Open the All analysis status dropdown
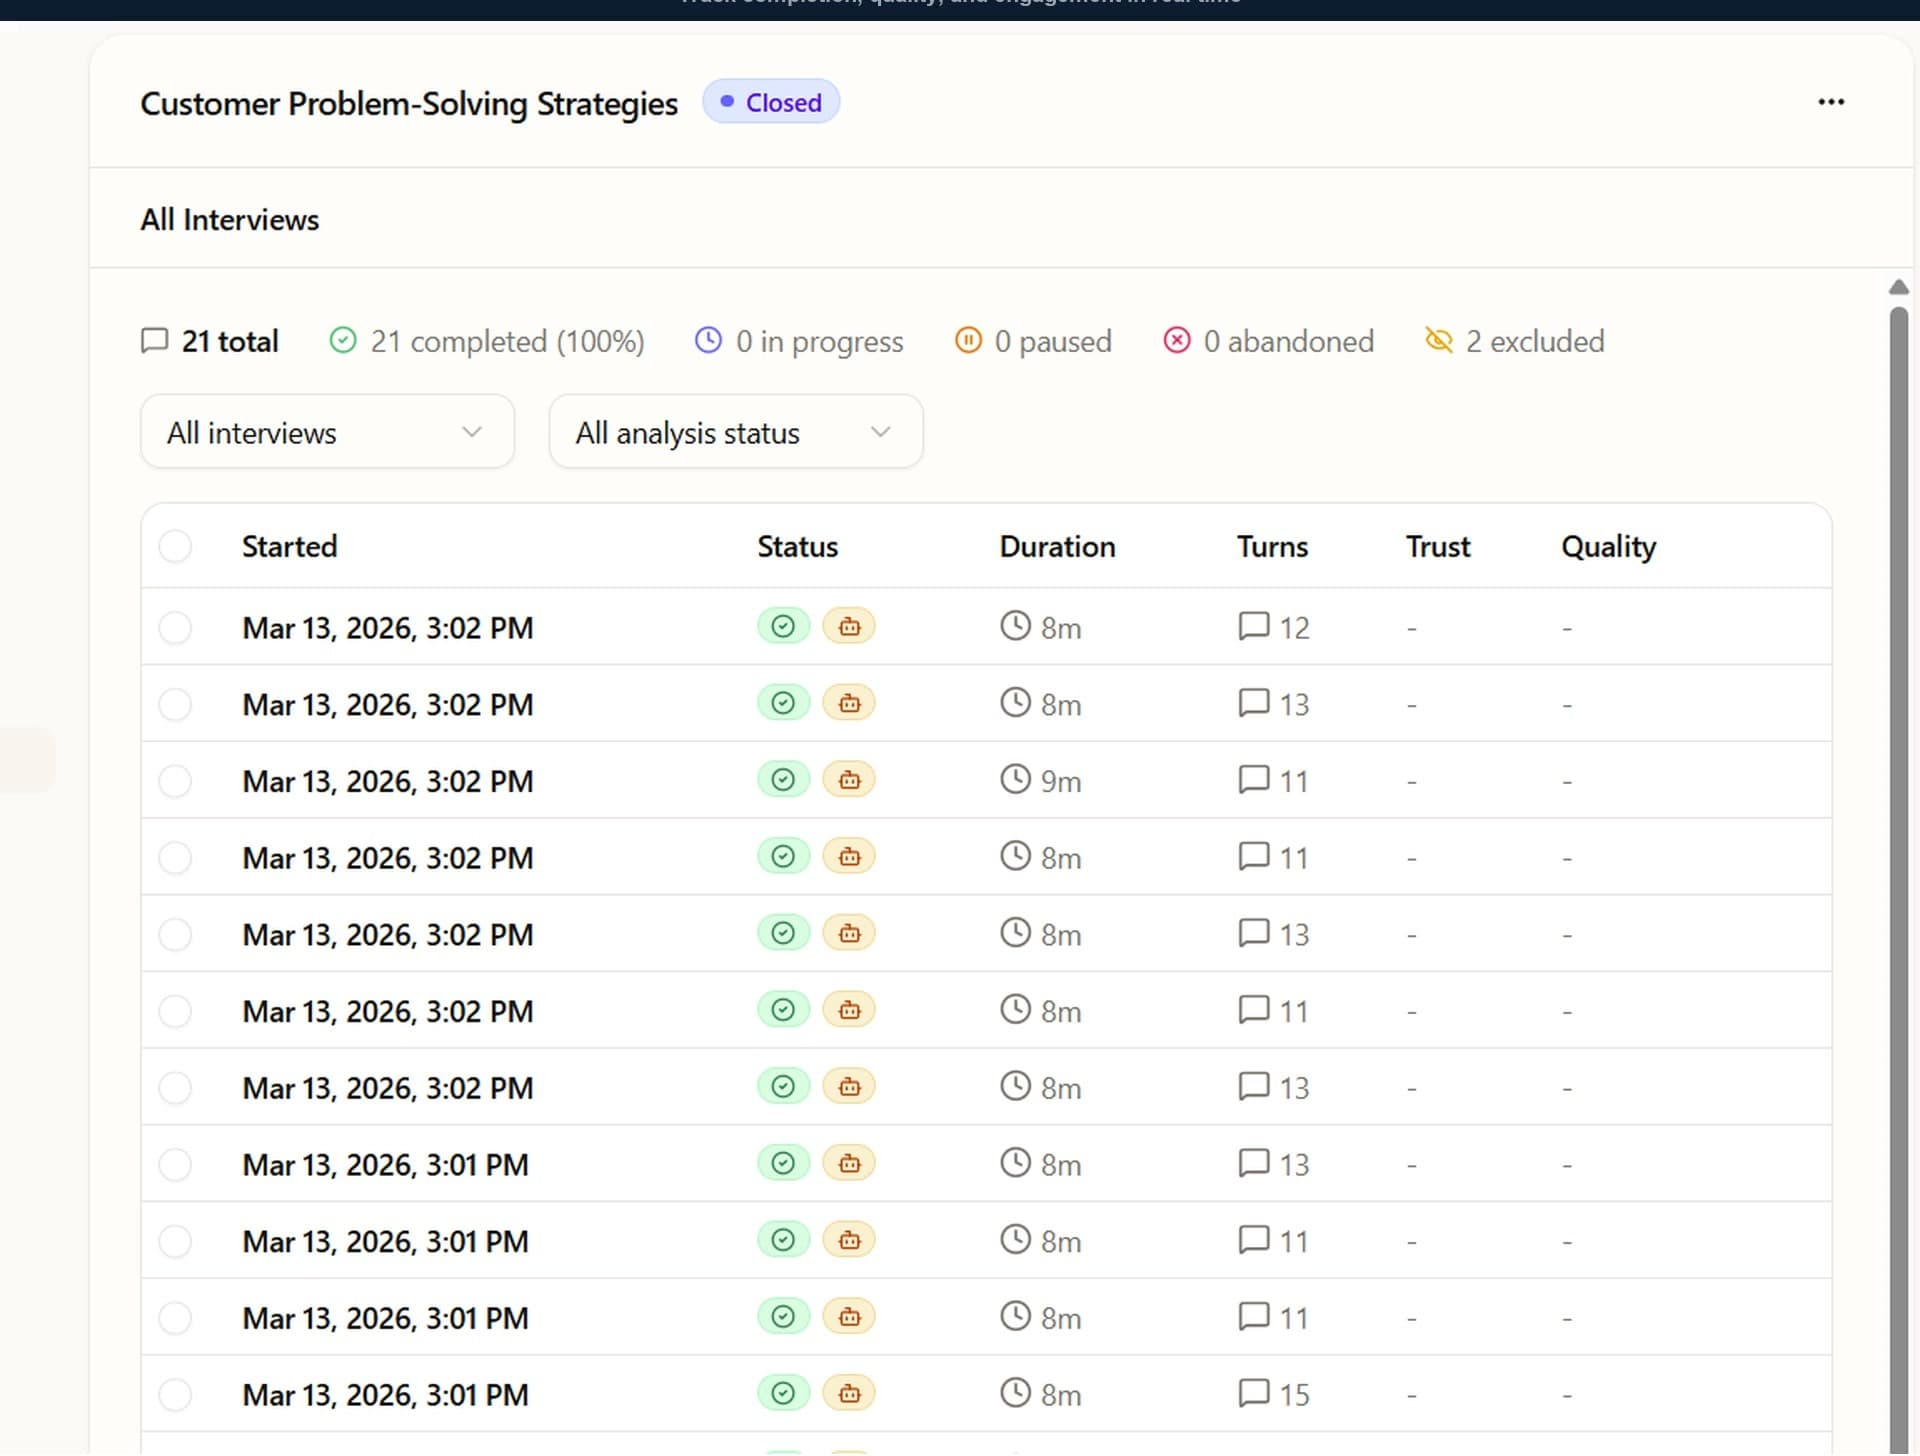The height and width of the screenshot is (1456, 1920). coord(735,432)
